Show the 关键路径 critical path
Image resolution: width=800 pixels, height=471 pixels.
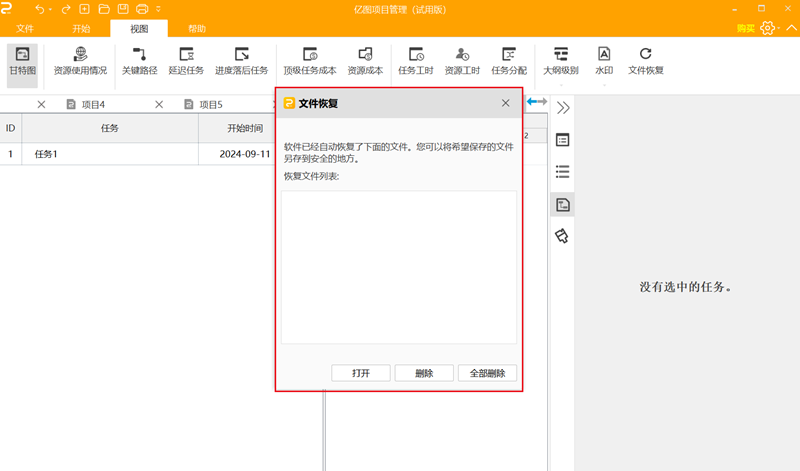click(139, 62)
